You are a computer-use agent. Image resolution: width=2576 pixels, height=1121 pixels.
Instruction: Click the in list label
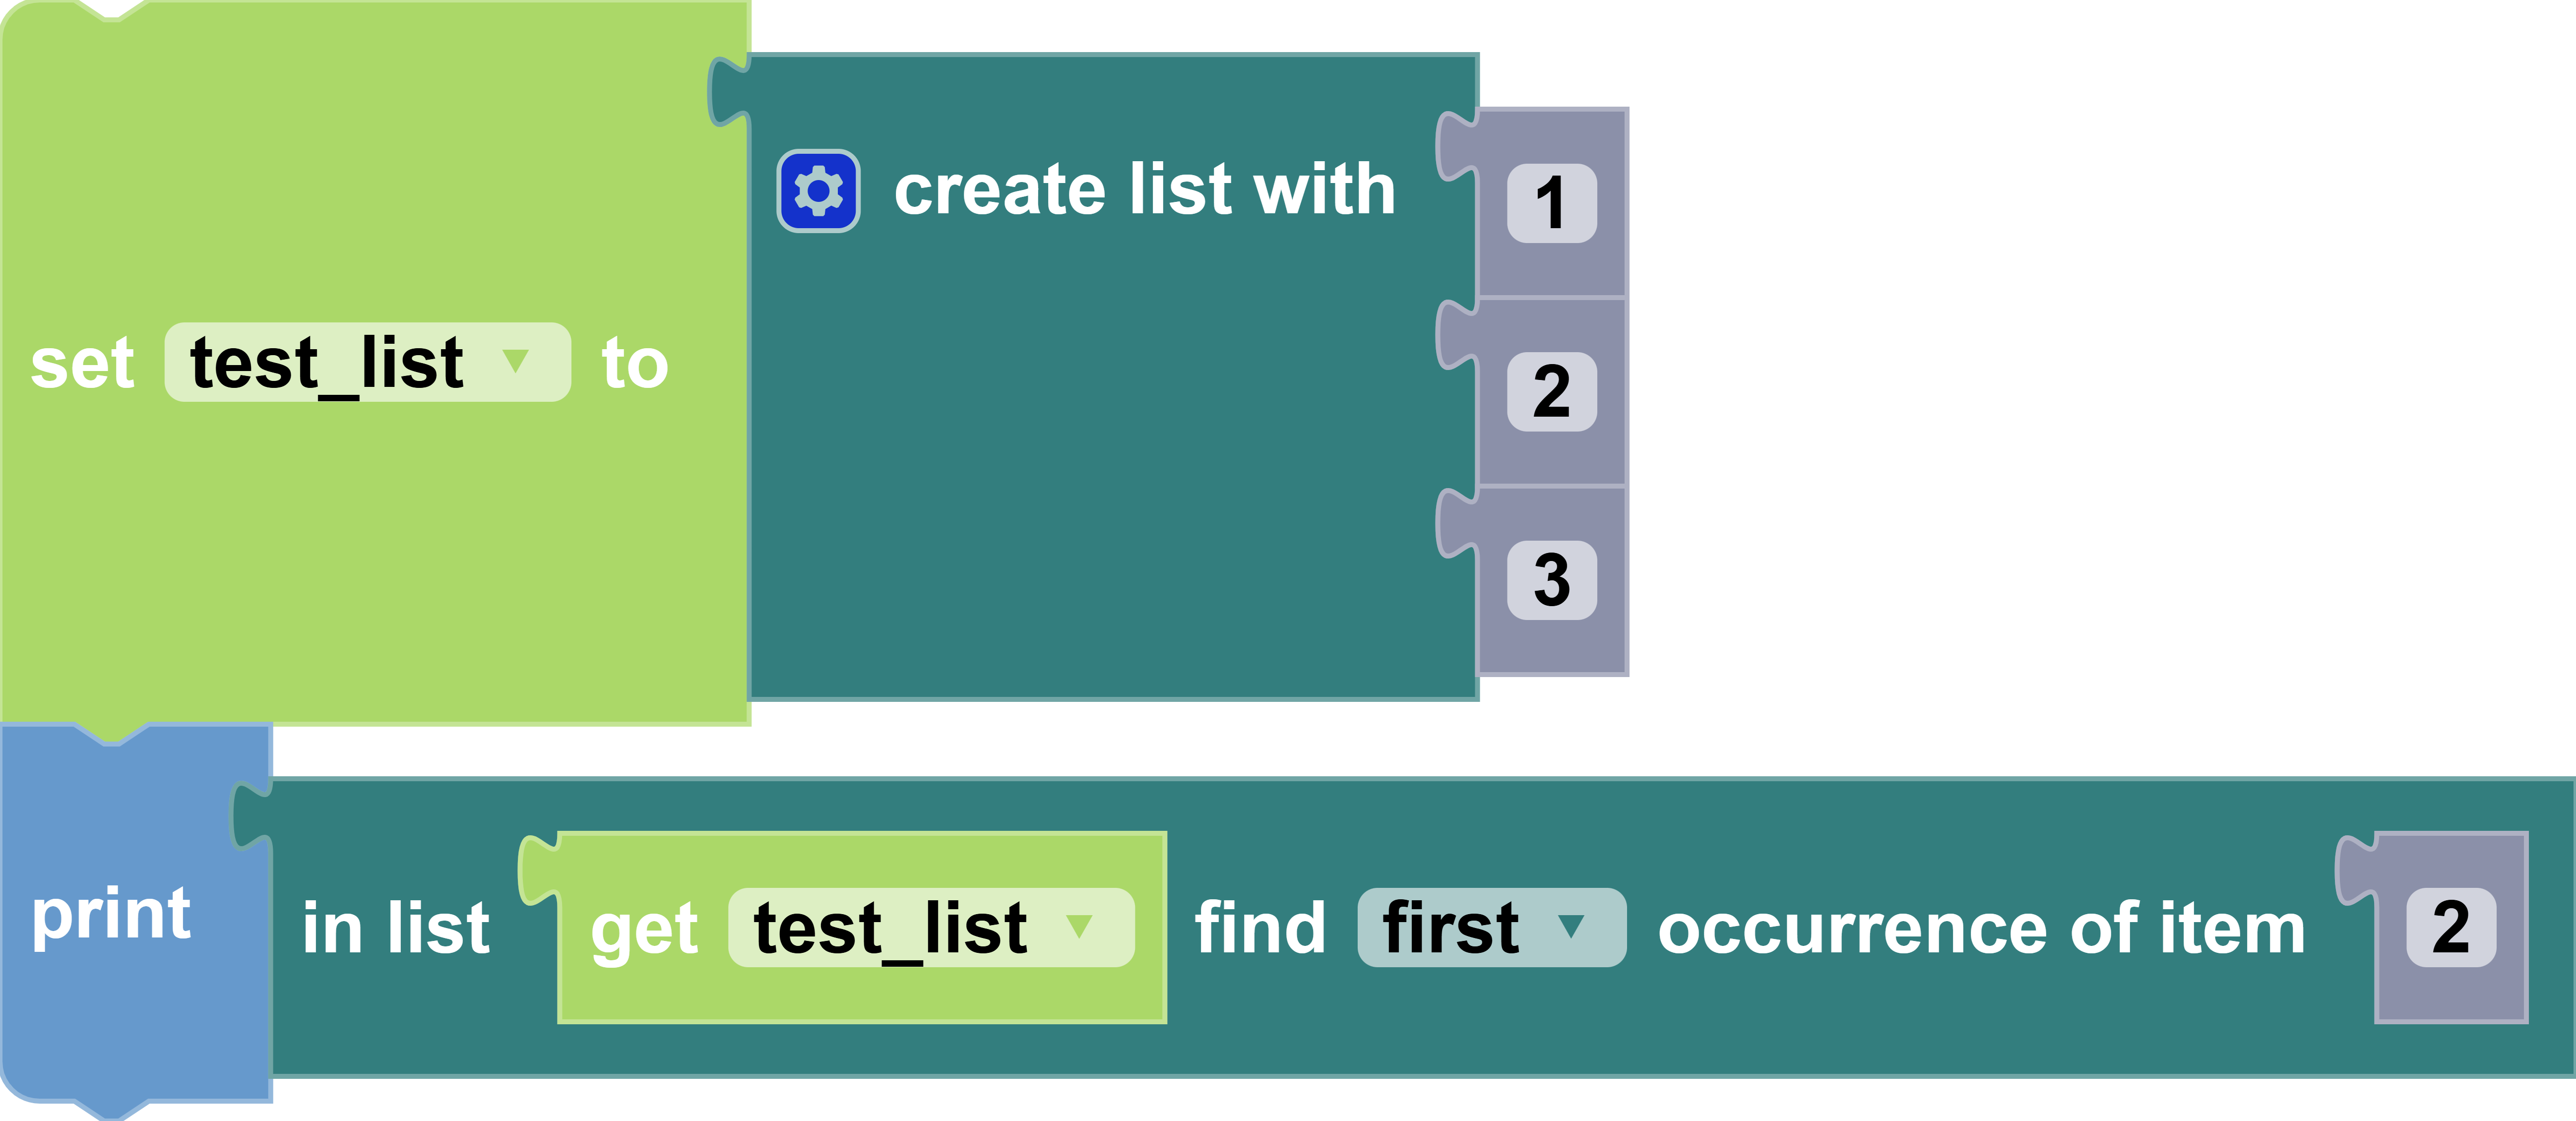(x=396, y=928)
